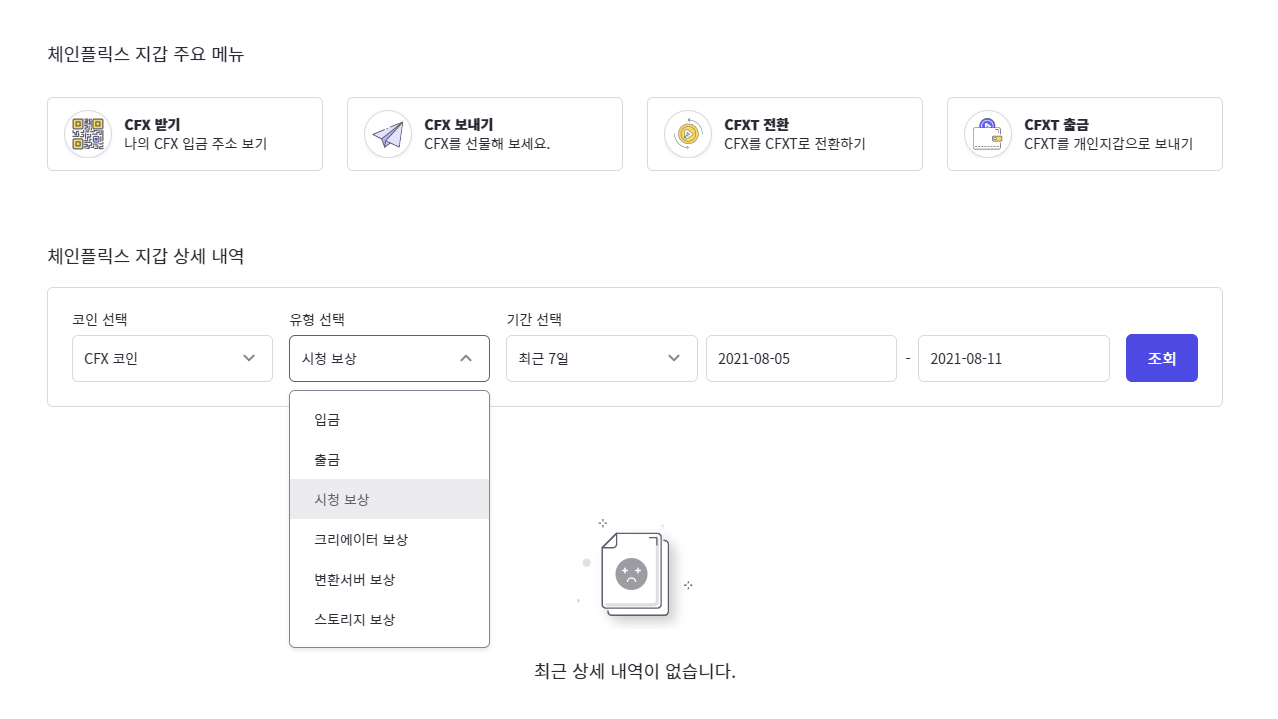Open the CFX 보내기 menu card

[x=485, y=134]
